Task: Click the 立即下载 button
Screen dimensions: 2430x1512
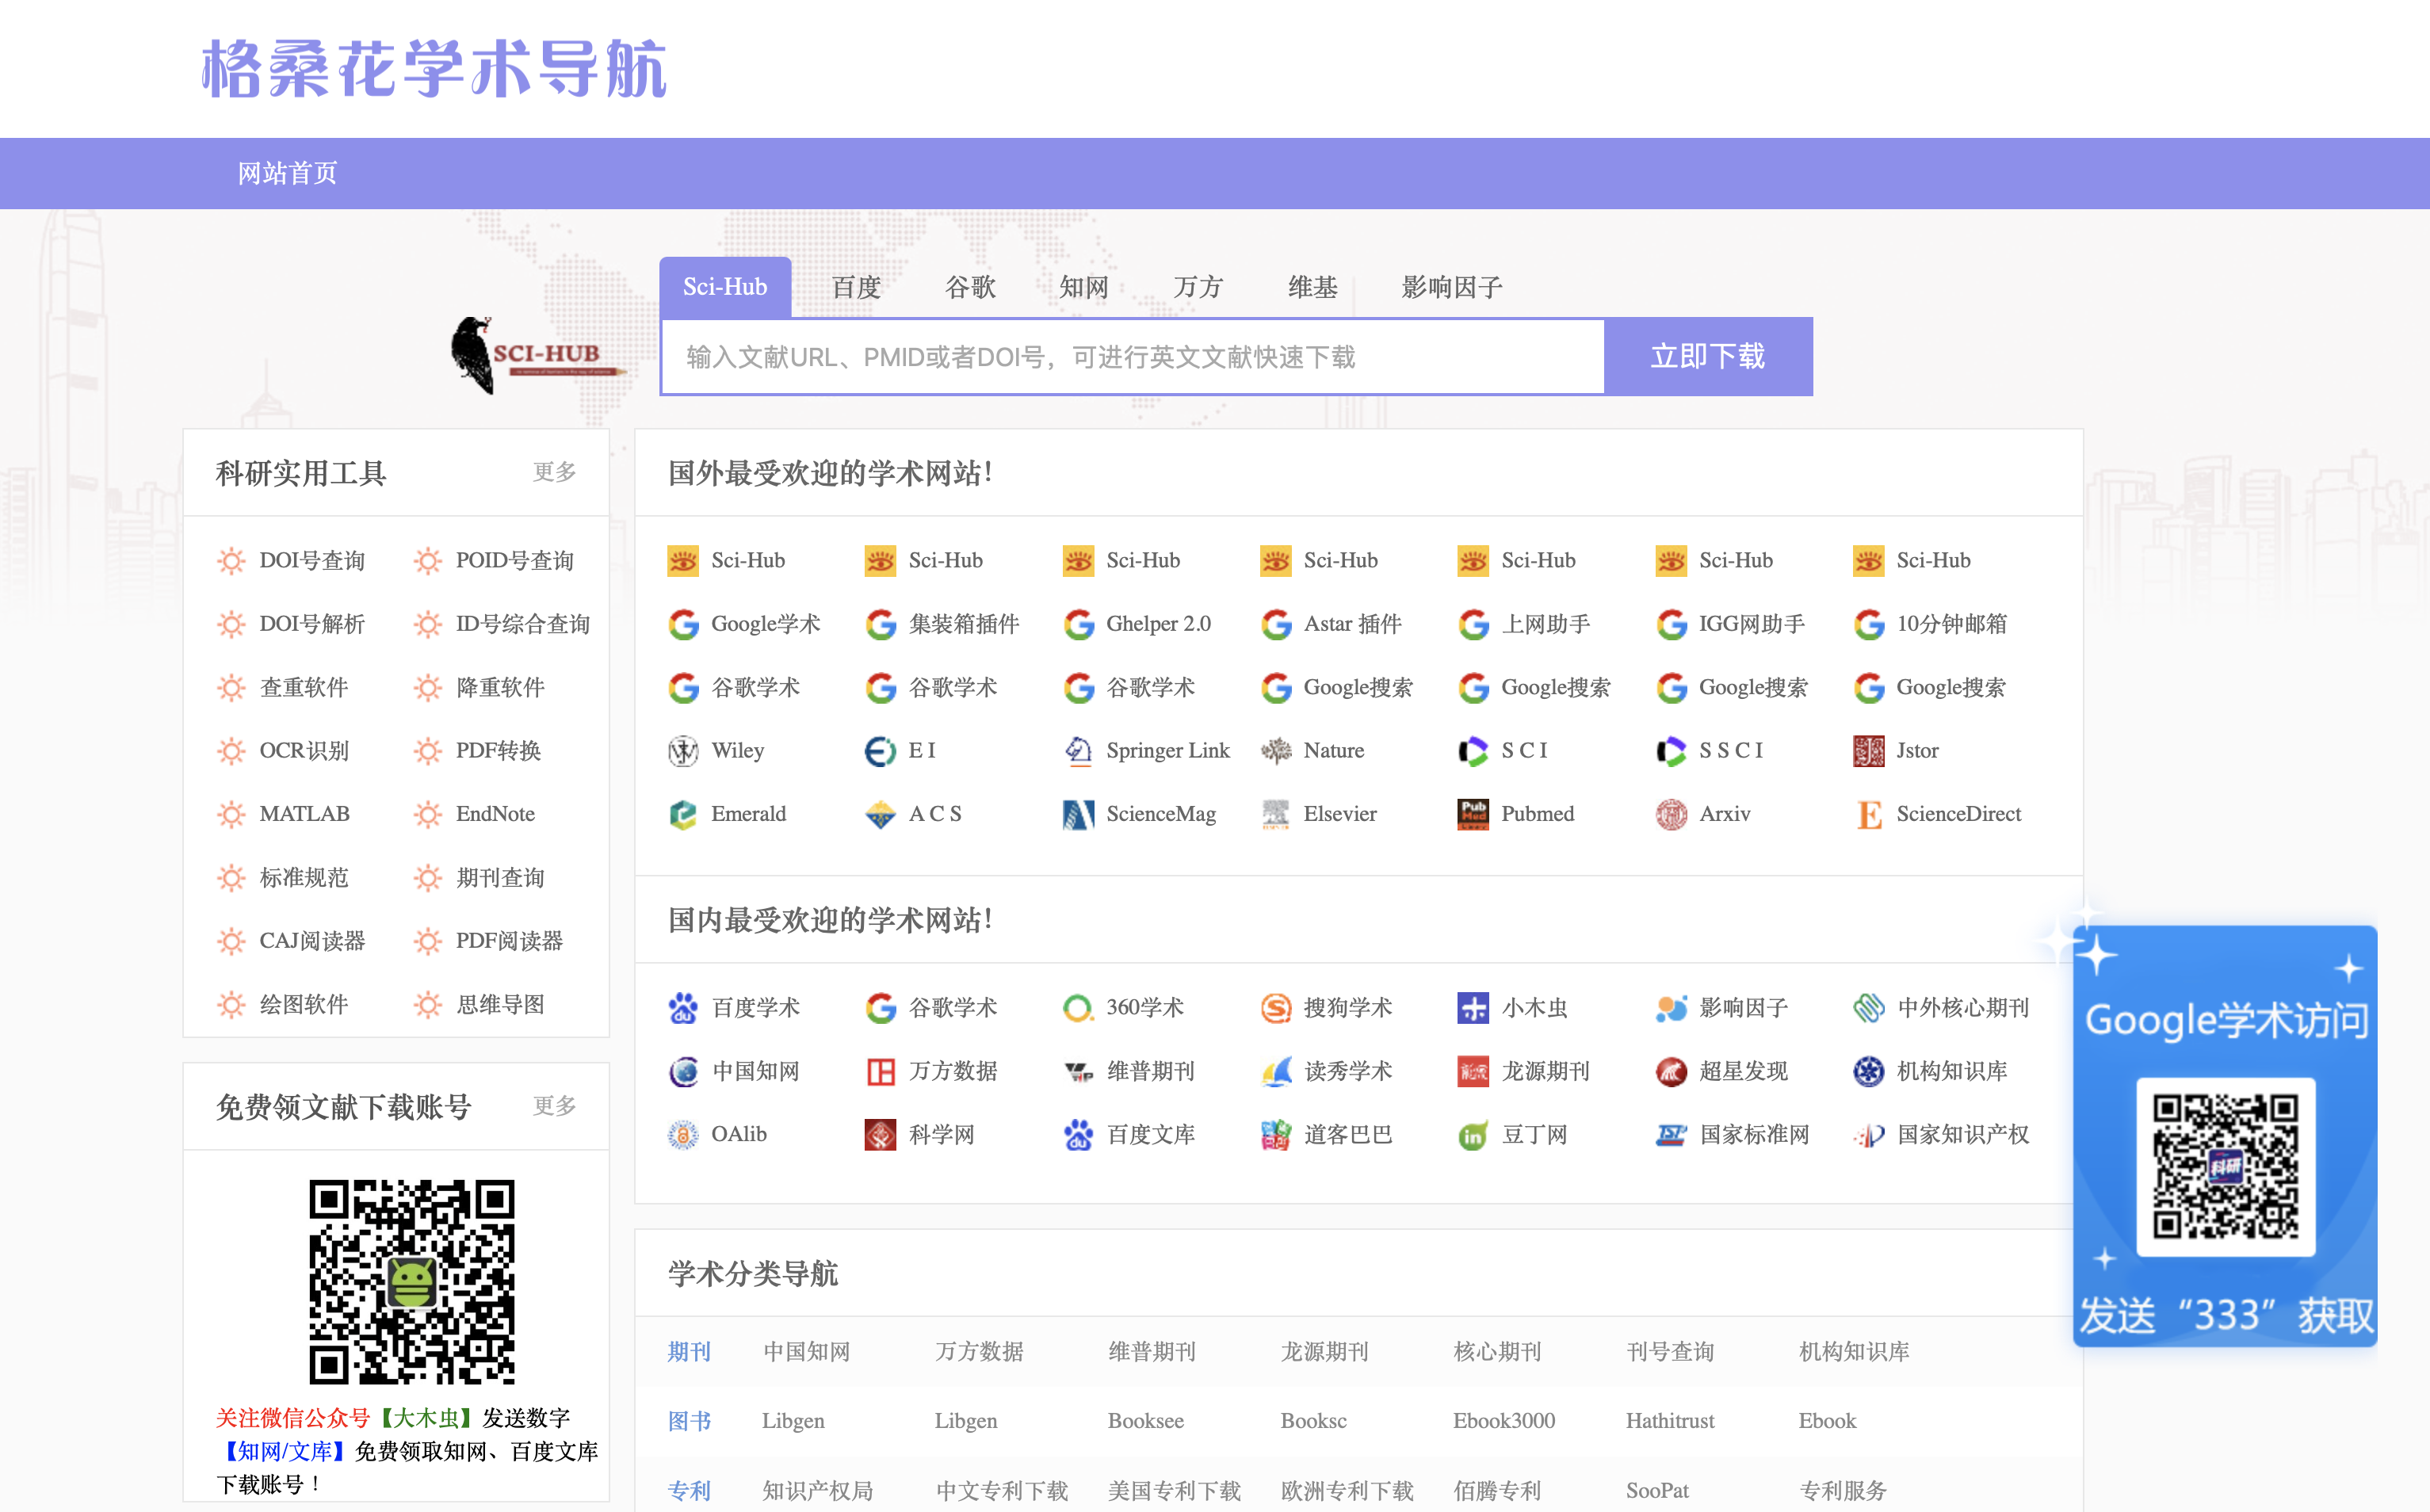Action: (x=1708, y=357)
